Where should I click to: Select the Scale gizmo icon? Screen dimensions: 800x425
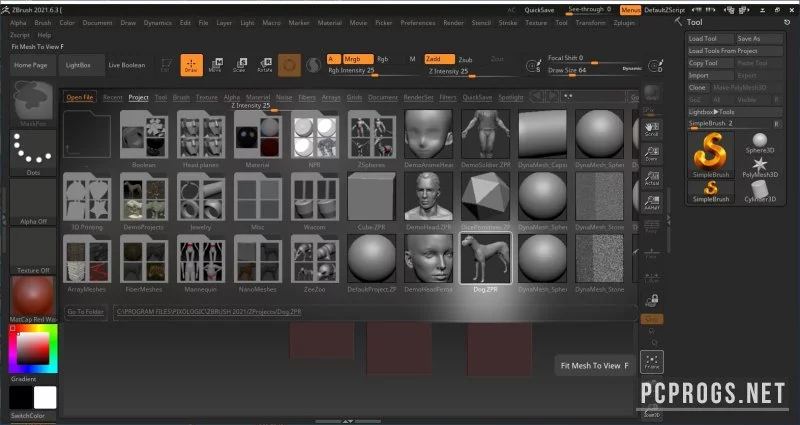tap(240, 65)
